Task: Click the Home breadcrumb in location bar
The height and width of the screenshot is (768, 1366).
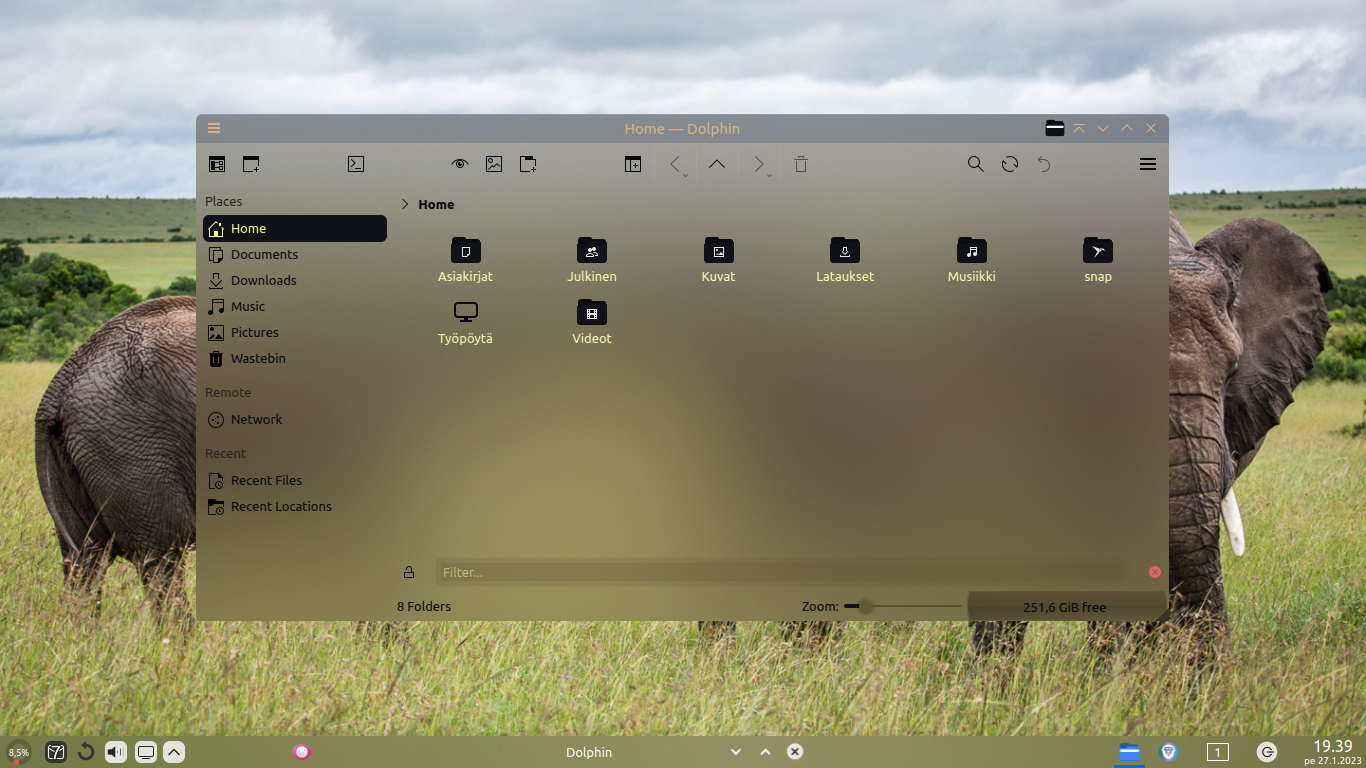Action: pos(436,204)
